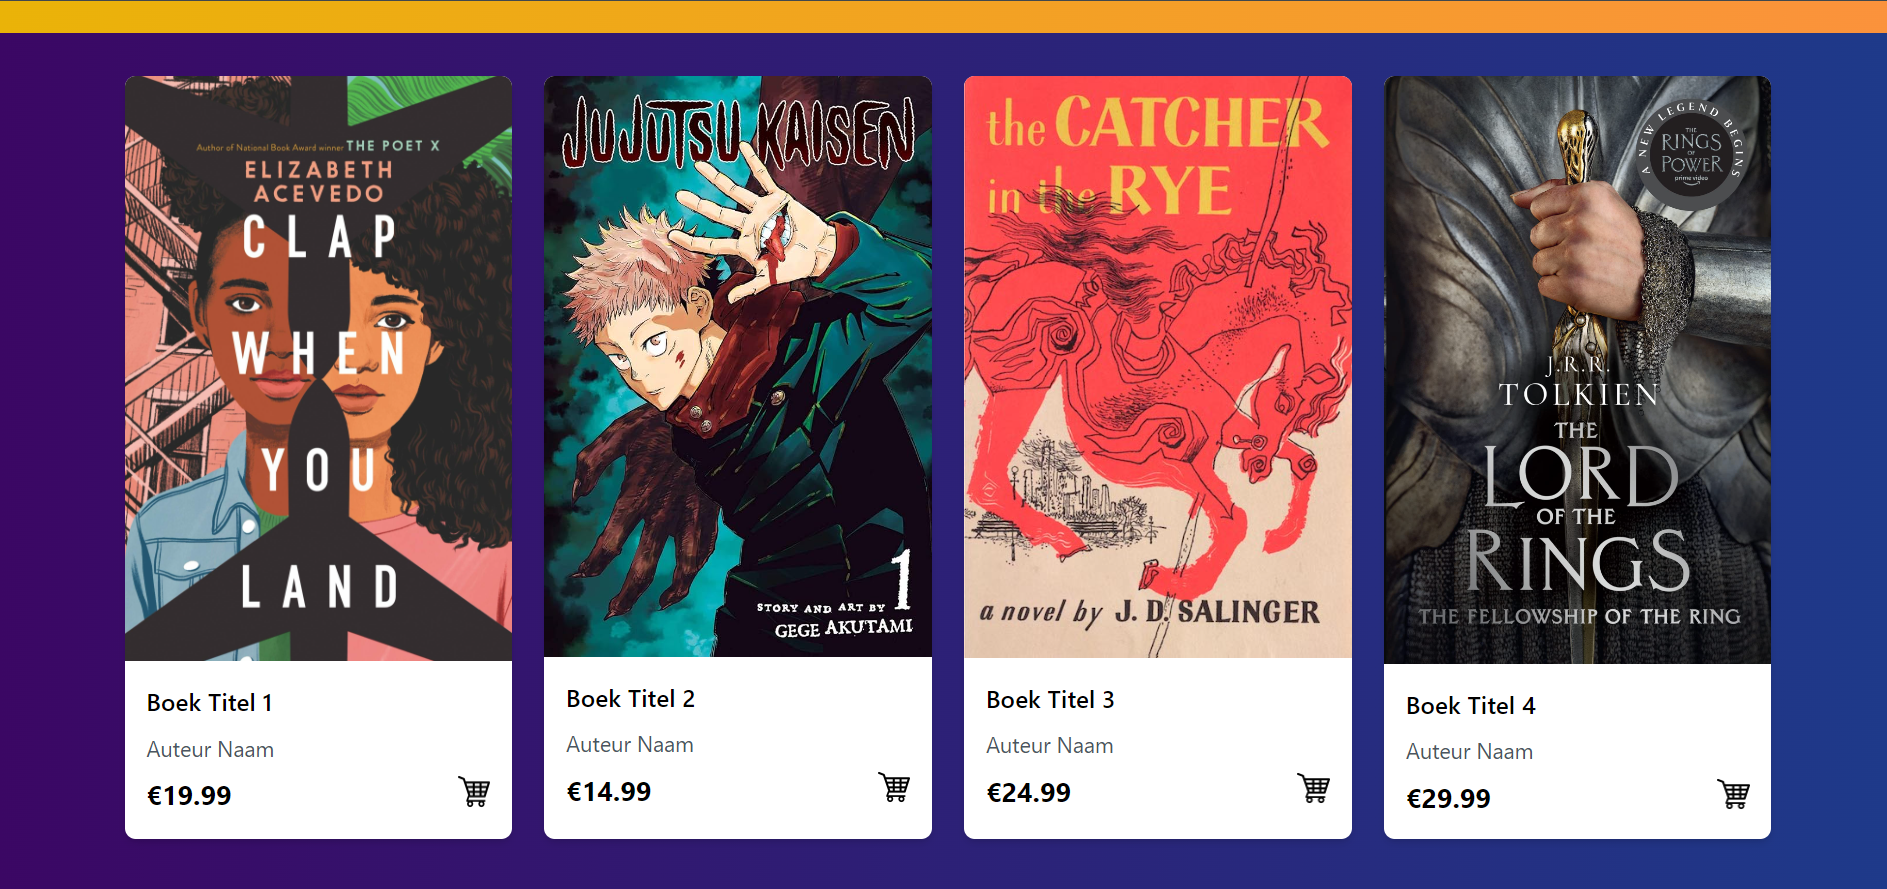Open Jujutsu Kaisen cover image
Viewport: 1887px width, 889px height.
(738, 366)
